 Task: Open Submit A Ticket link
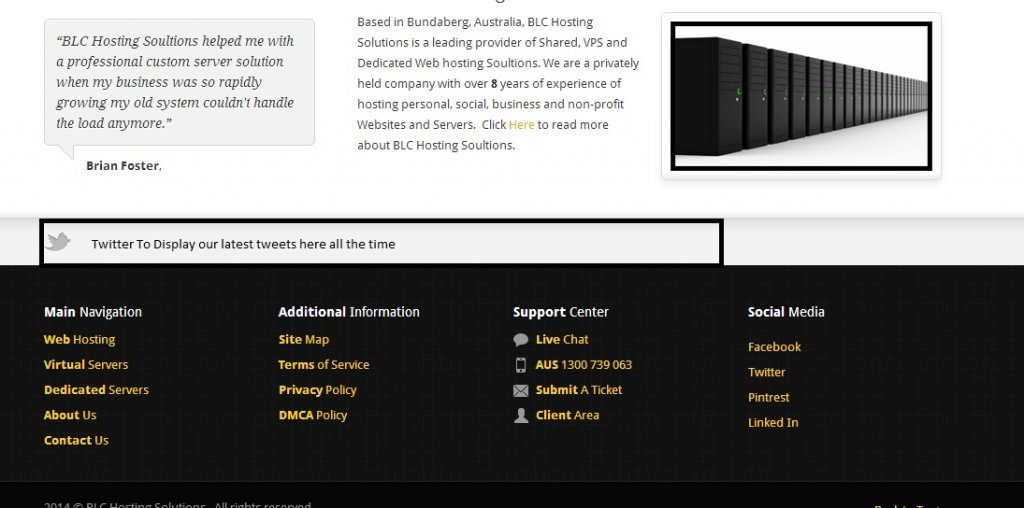point(579,390)
